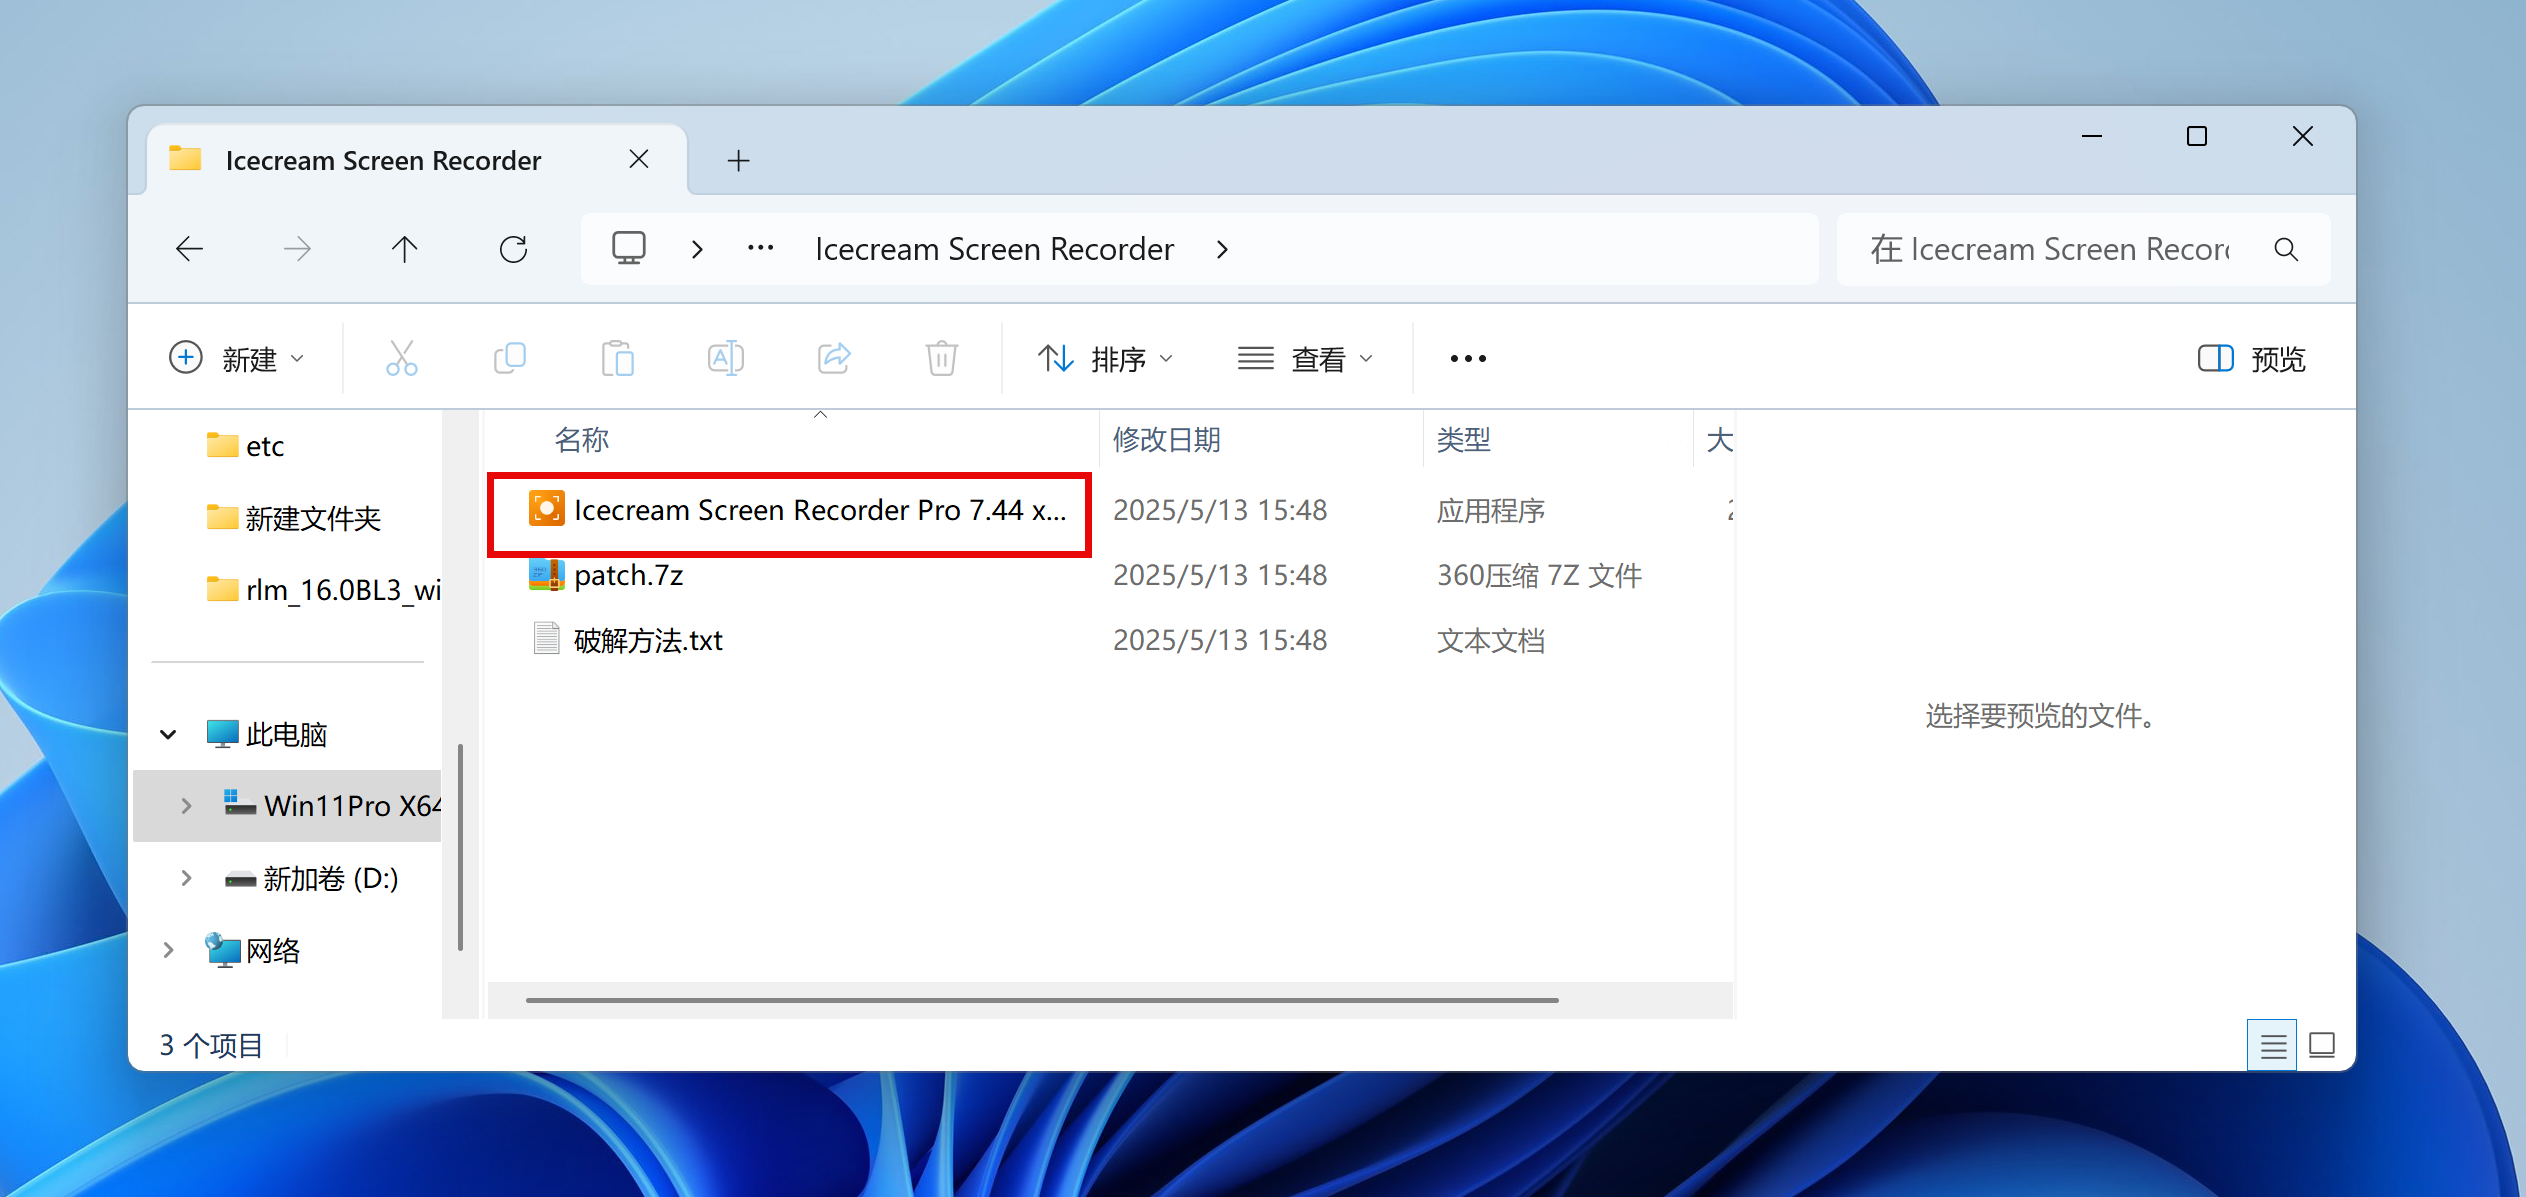Click the Paste clipboard icon
The image size is (2526, 1197).
(x=618, y=358)
